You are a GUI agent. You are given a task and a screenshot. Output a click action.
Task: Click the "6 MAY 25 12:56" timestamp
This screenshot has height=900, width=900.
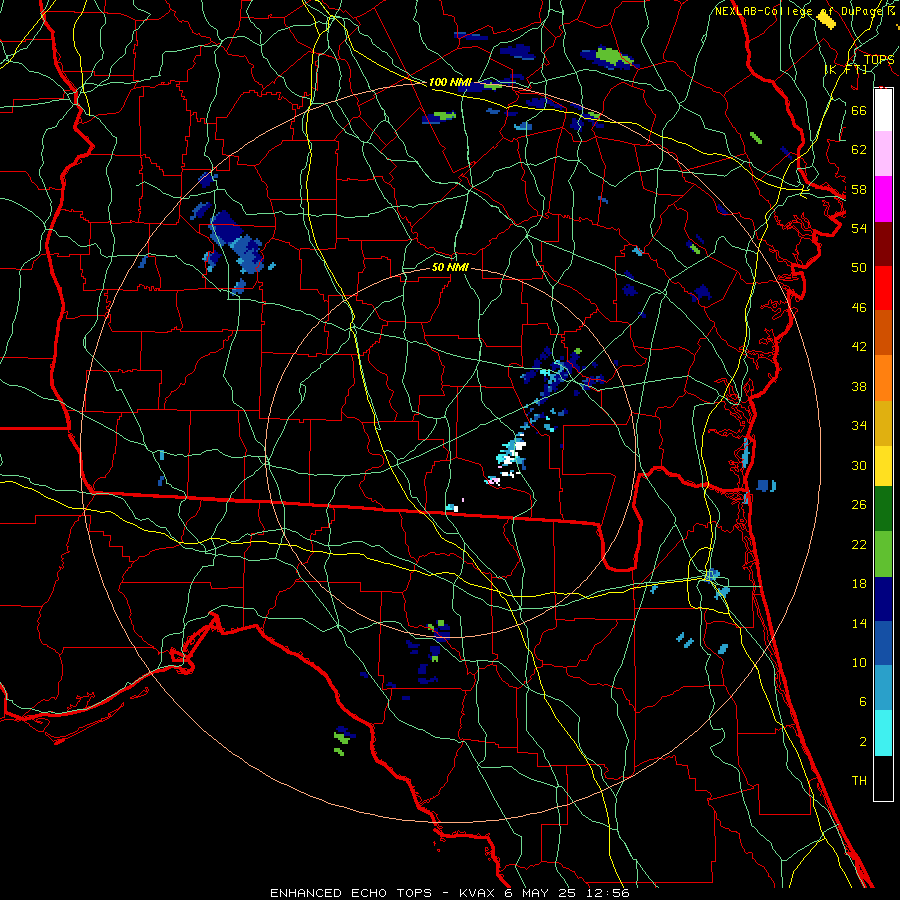pyautogui.click(x=568, y=893)
